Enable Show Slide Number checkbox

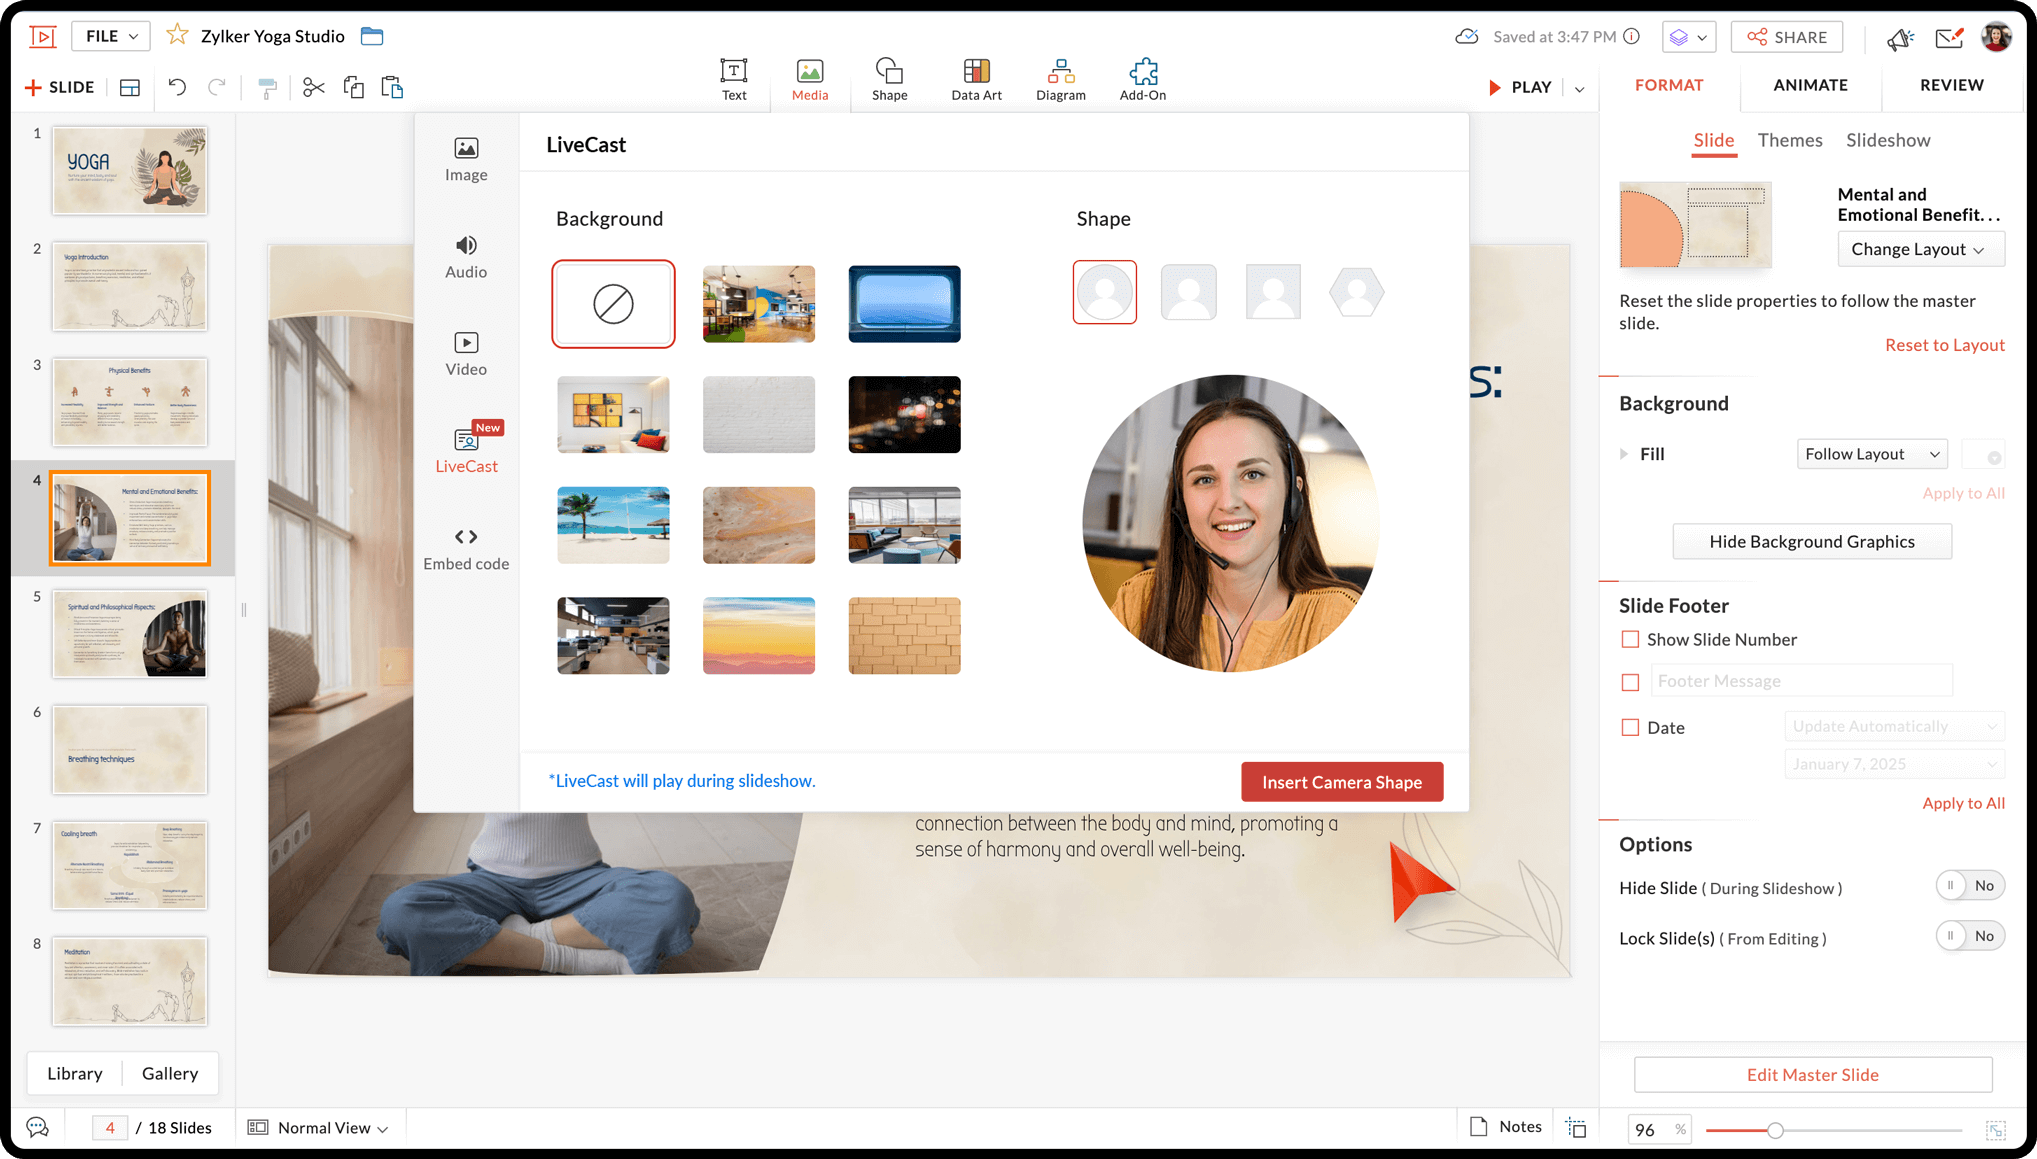coord(1630,639)
